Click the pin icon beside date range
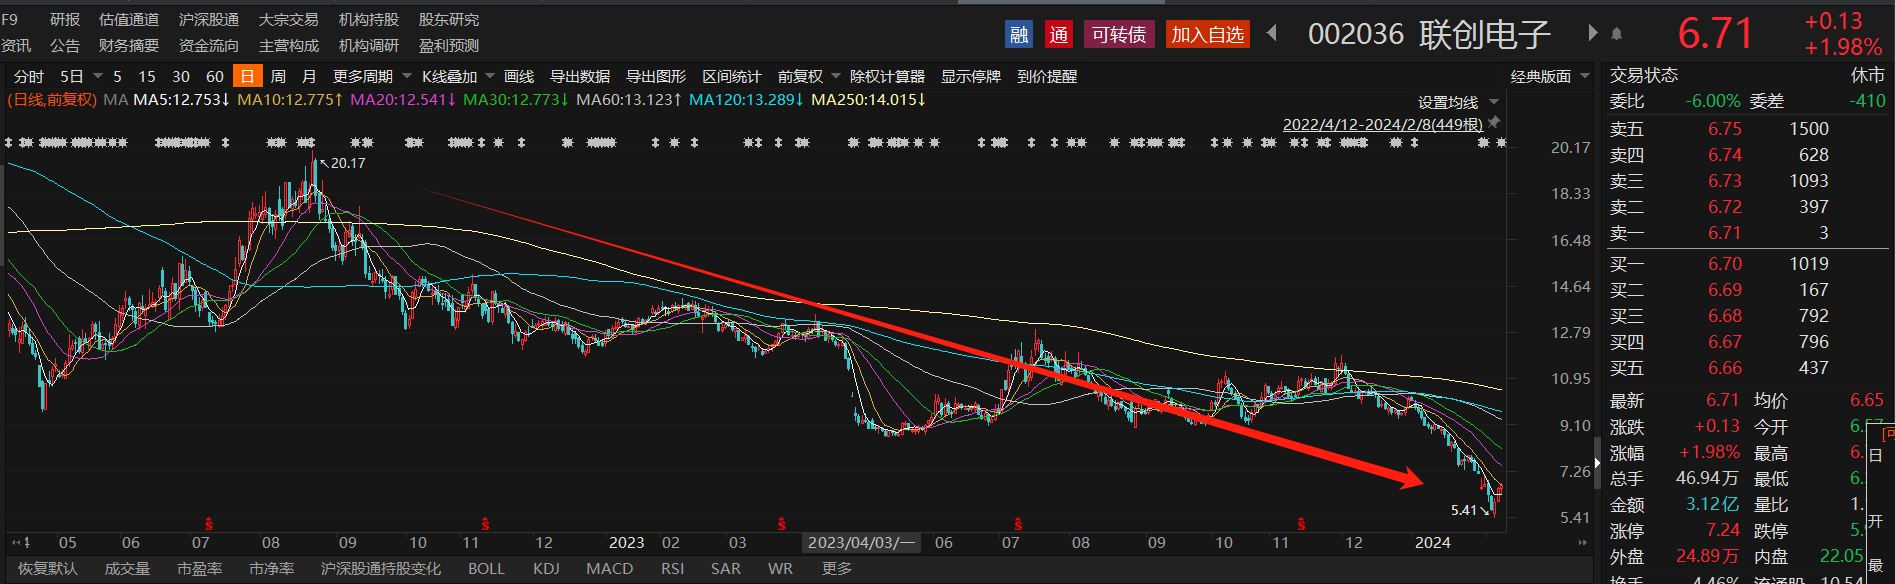 (x=1494, y=122)
